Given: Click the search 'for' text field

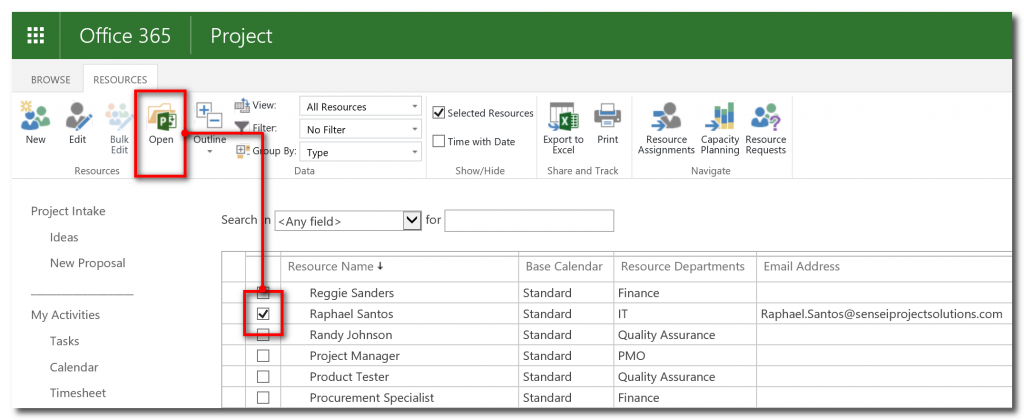Looking at the screenshot, I should pos(529,221).
